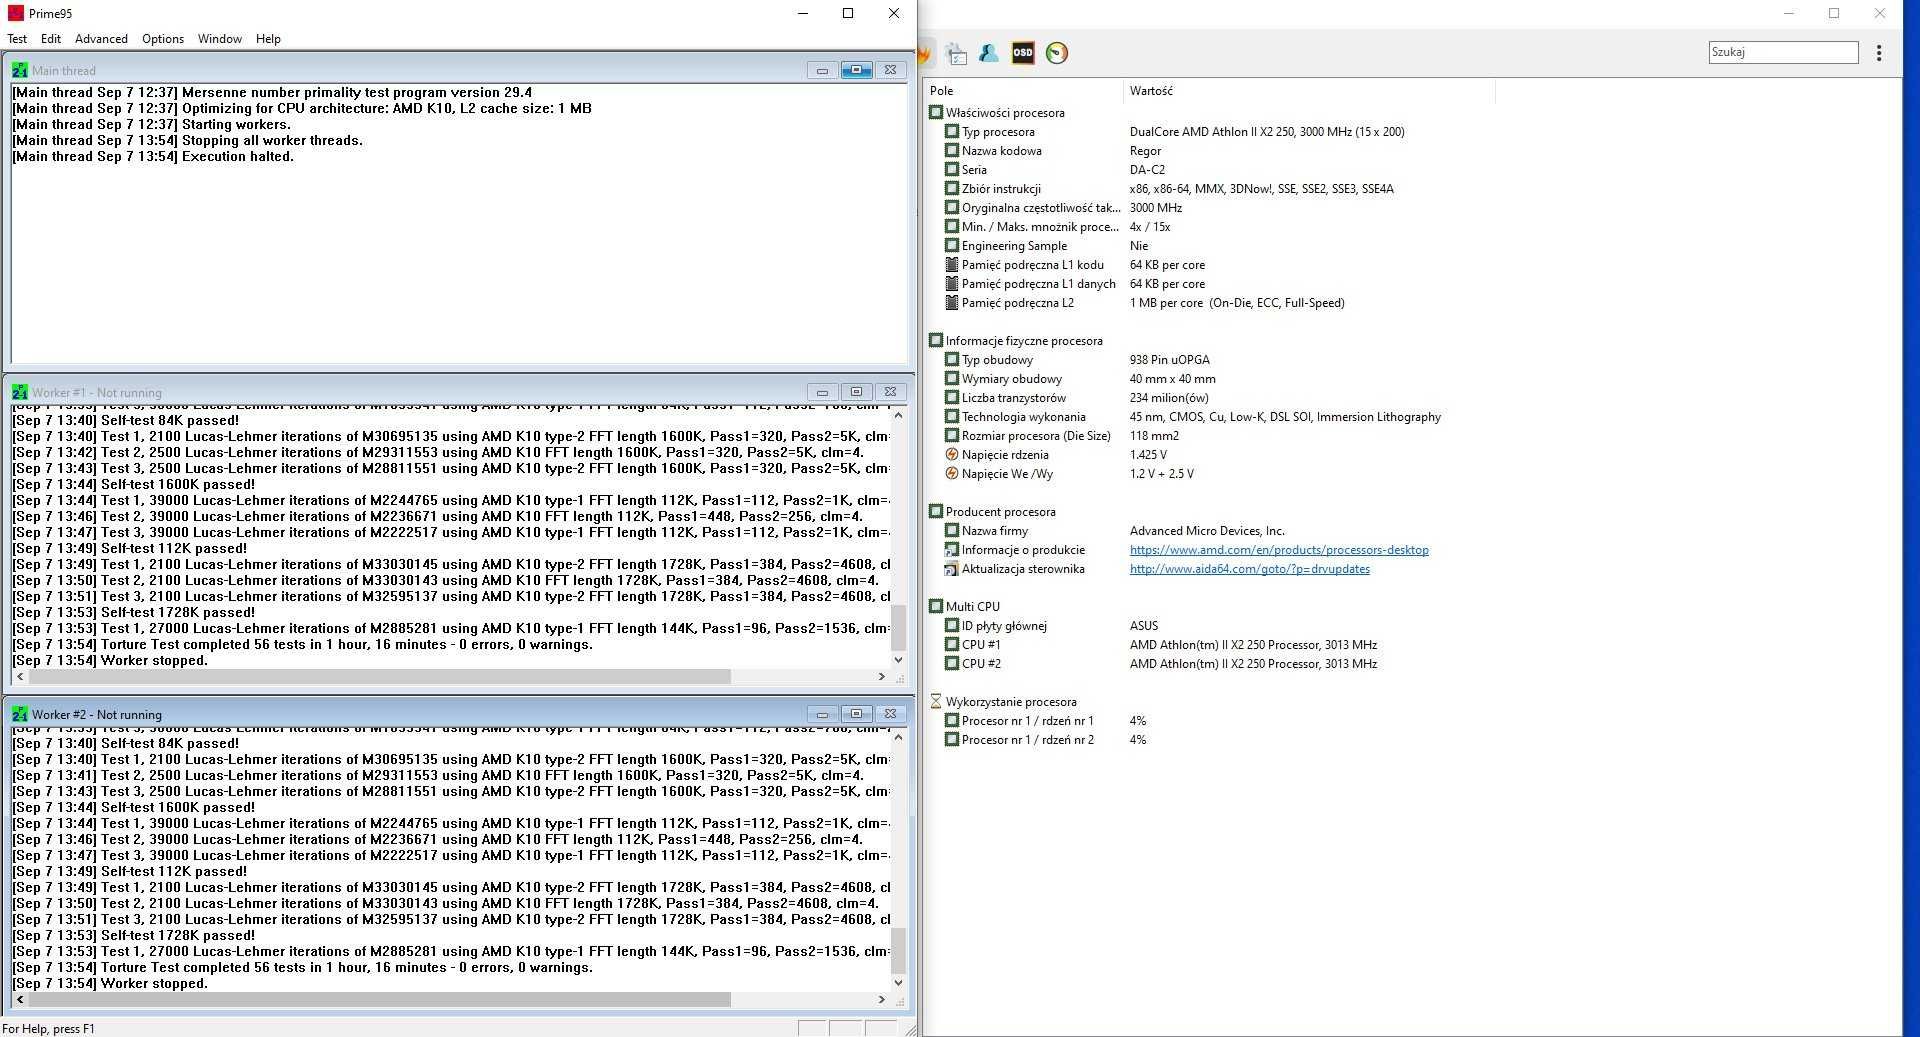Click the Worker #1 window icon
The height and width of the screenshot is (1037, 1920).
(20, 392)
